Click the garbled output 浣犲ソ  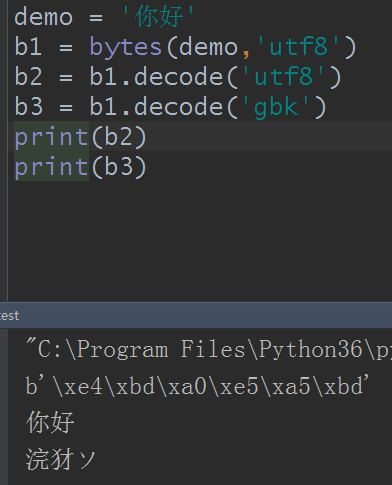coord(61,460)
